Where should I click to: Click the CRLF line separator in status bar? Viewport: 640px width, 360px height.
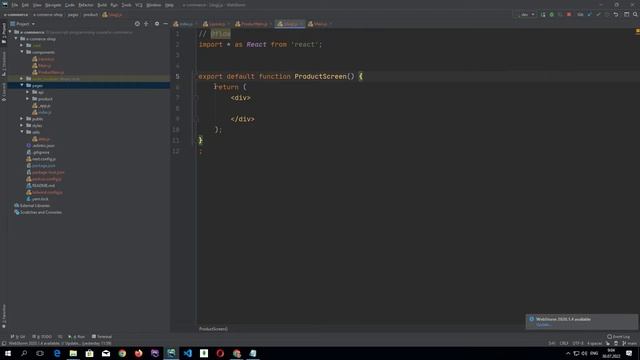pyautogui.click(x=564, y=344)
